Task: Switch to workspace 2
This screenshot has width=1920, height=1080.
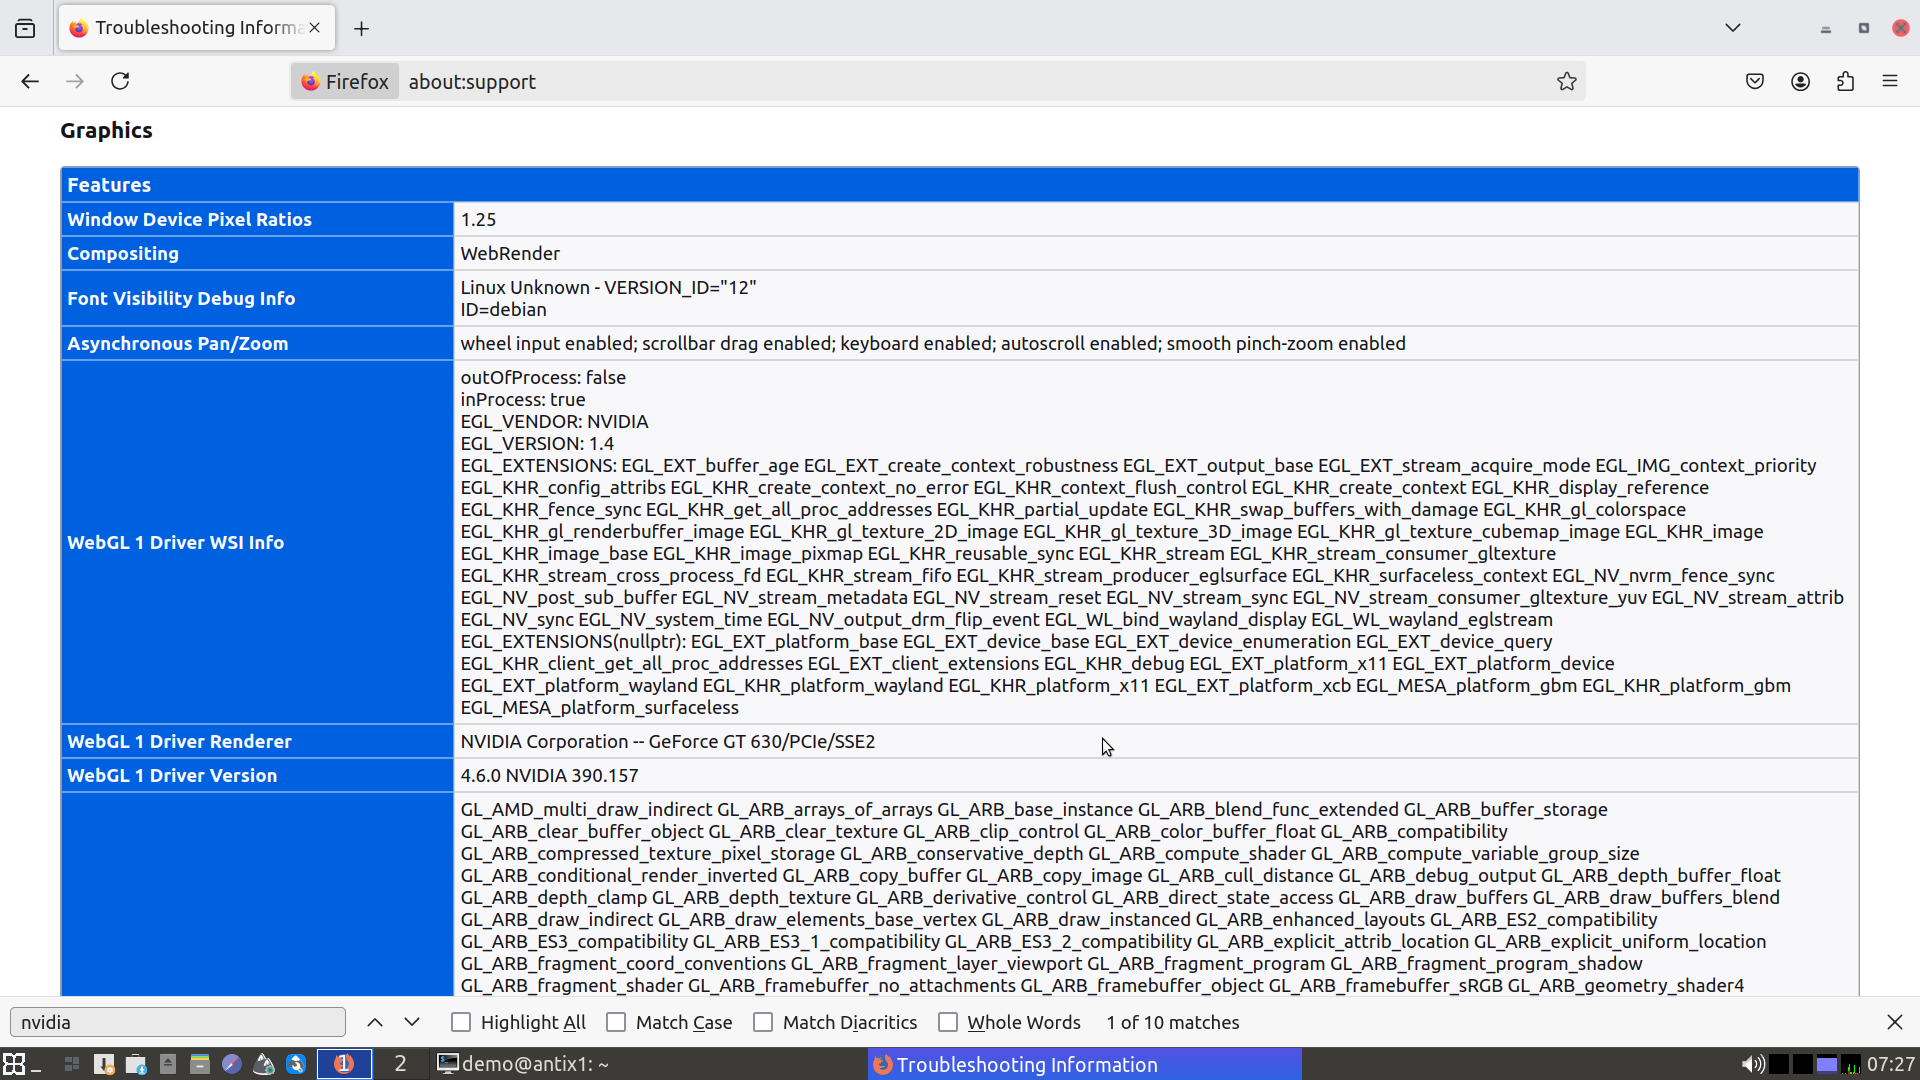Action: [x=400, y=1064]
